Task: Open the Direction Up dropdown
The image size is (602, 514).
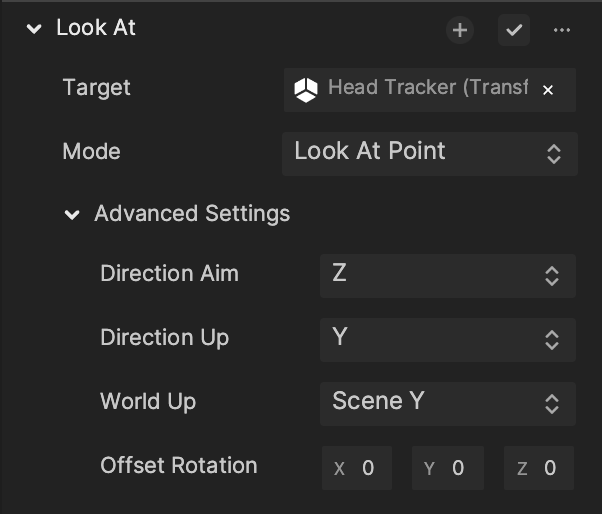Action: [x=448, y=340]
